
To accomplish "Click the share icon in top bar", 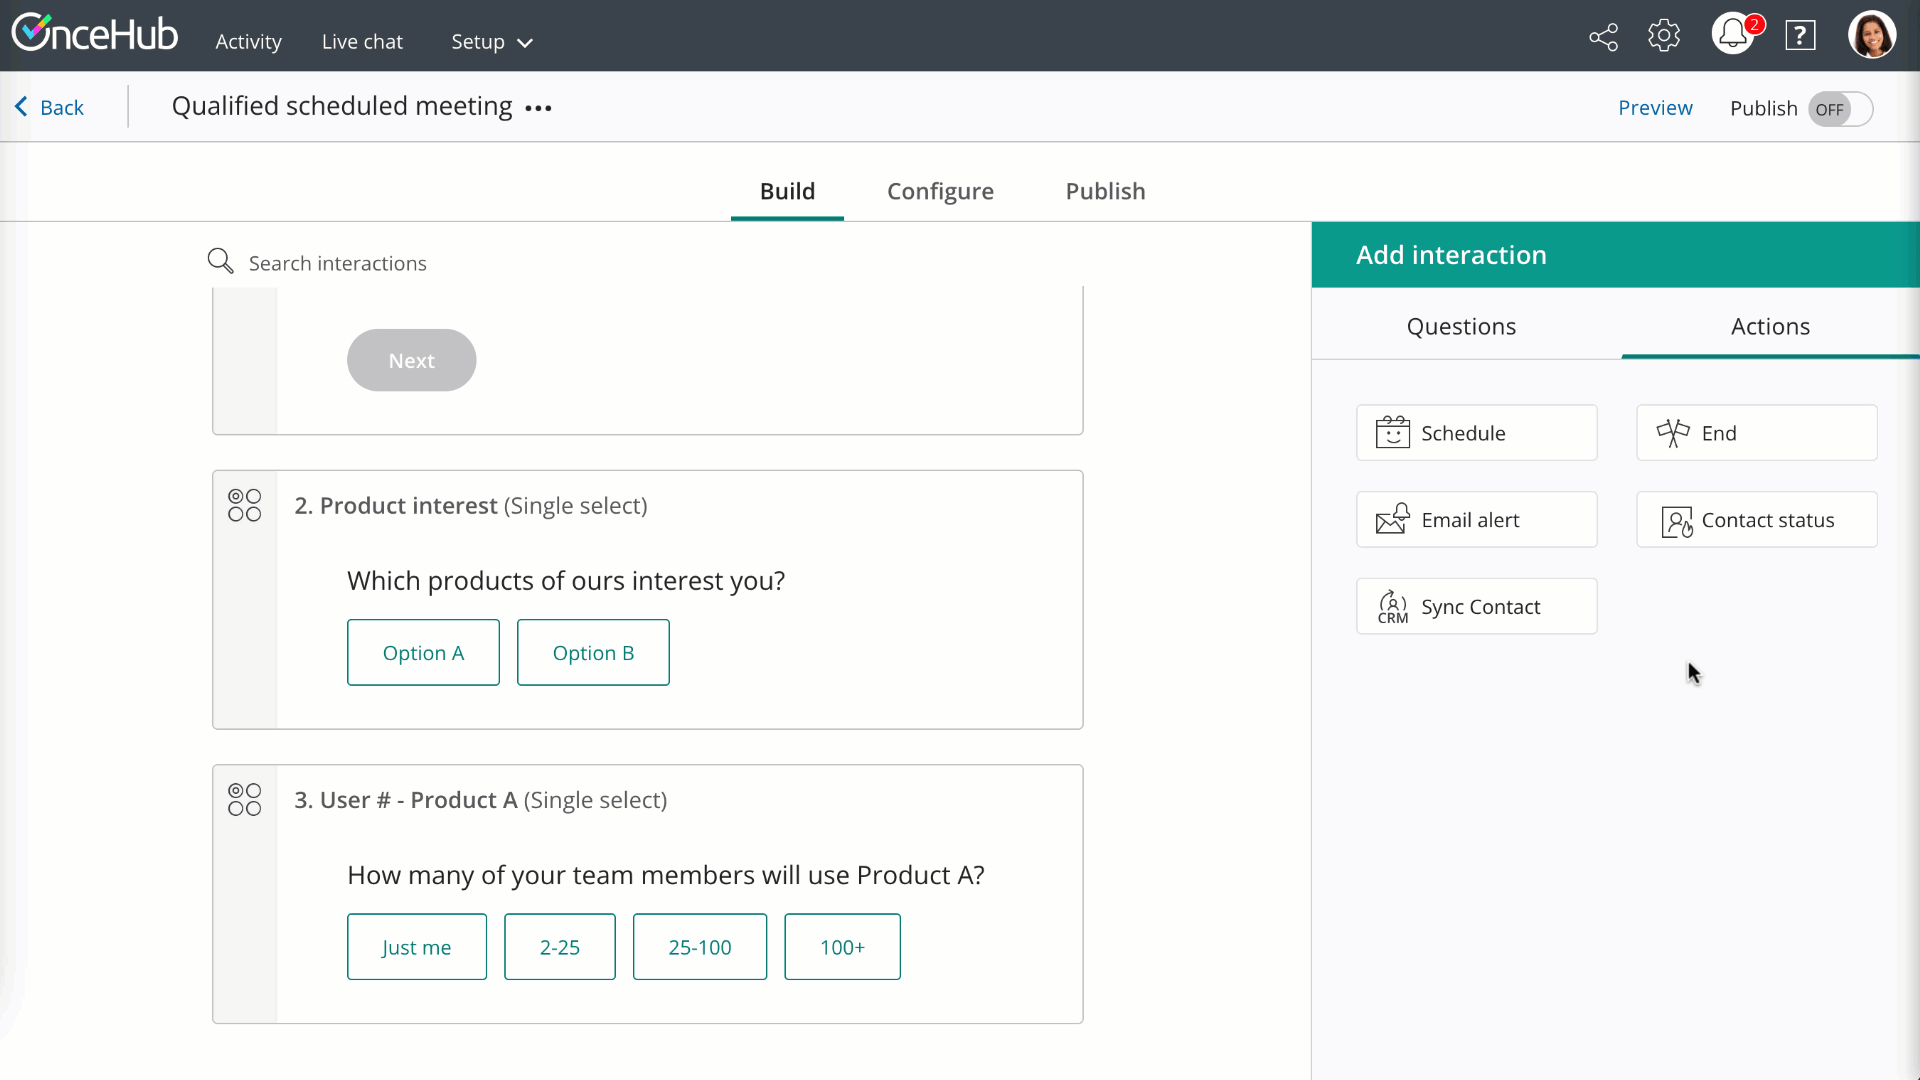I will coord(1603,37).
